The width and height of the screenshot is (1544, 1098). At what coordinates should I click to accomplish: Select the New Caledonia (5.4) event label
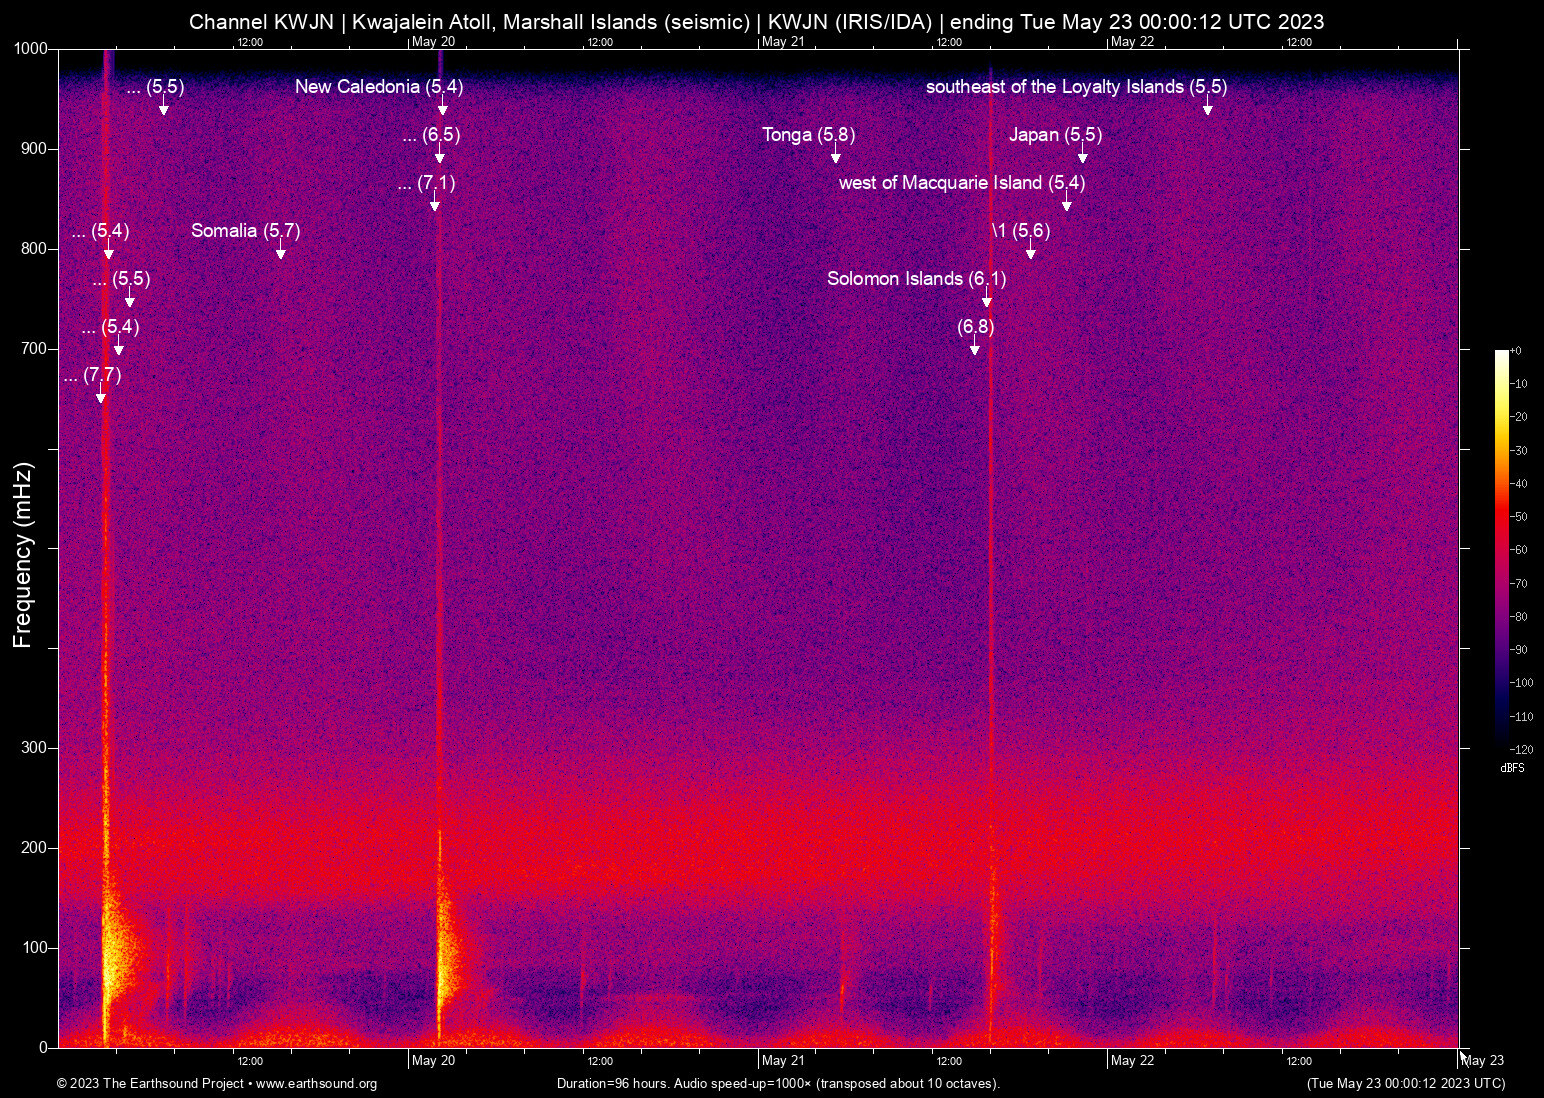click(x=378, y=87)
